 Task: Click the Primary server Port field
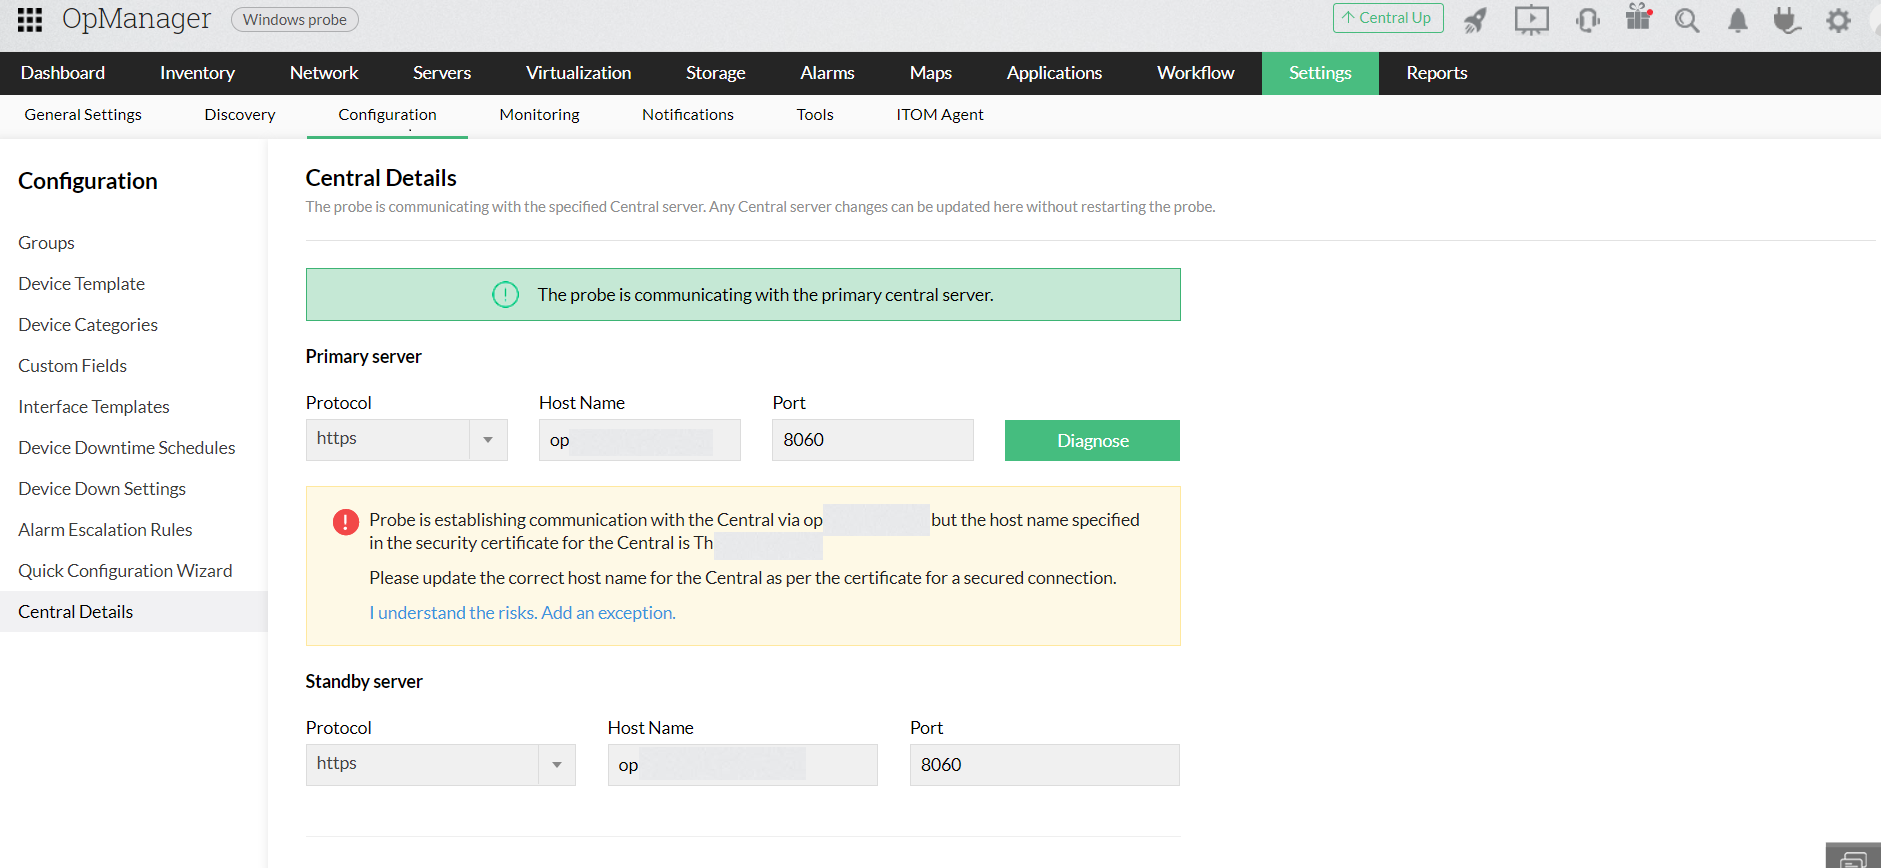872,440
